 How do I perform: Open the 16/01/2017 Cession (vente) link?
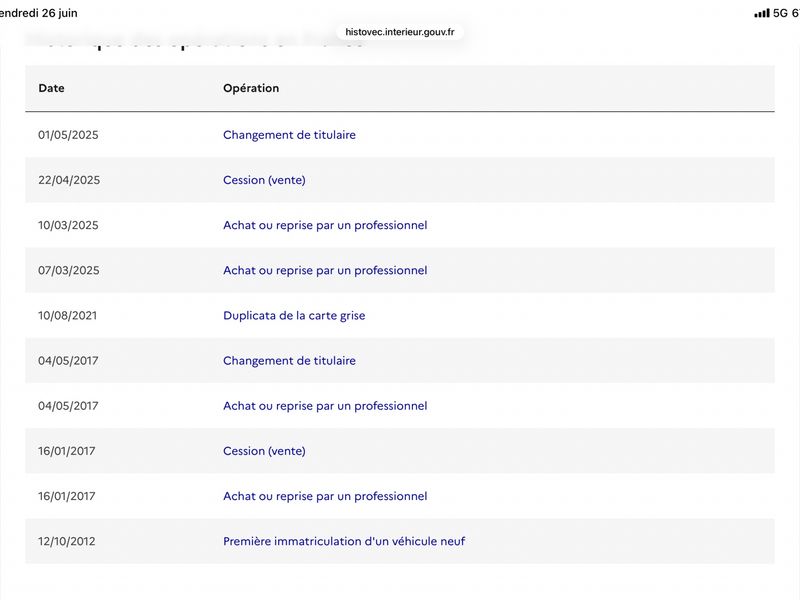tap(264, 451)
